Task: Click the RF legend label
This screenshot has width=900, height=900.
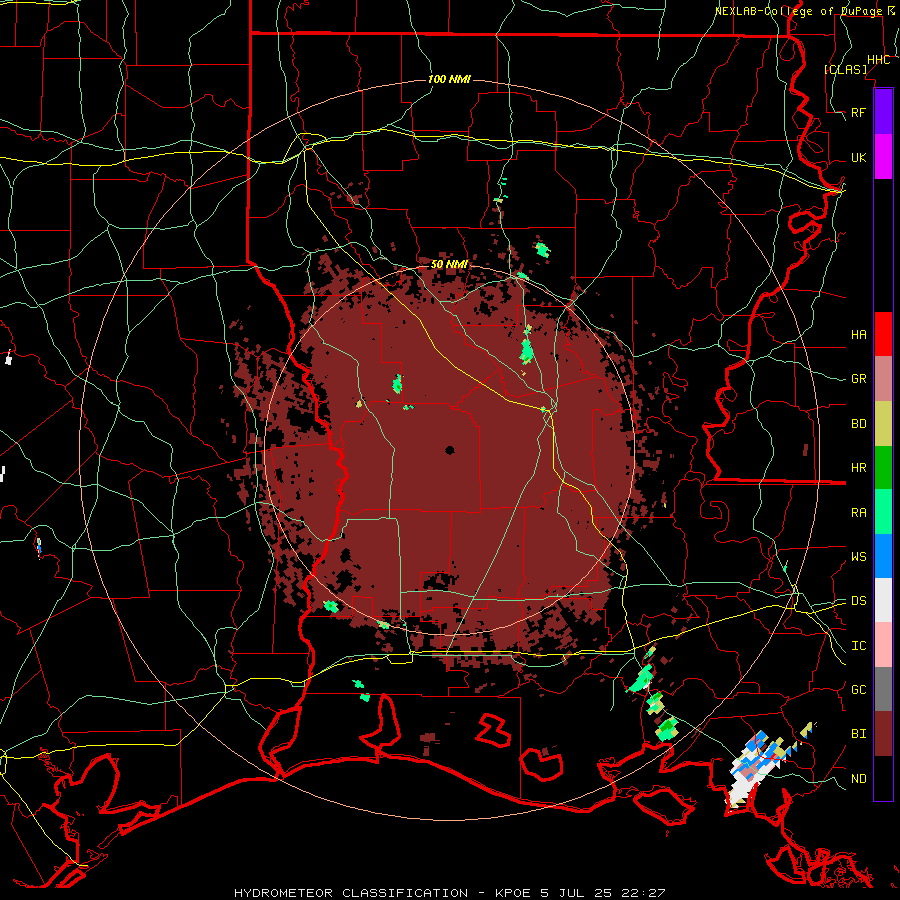Action: 858,112
